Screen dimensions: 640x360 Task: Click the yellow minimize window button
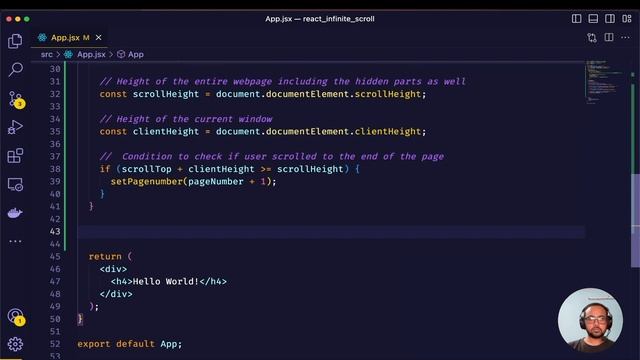(x=18, y=19)
